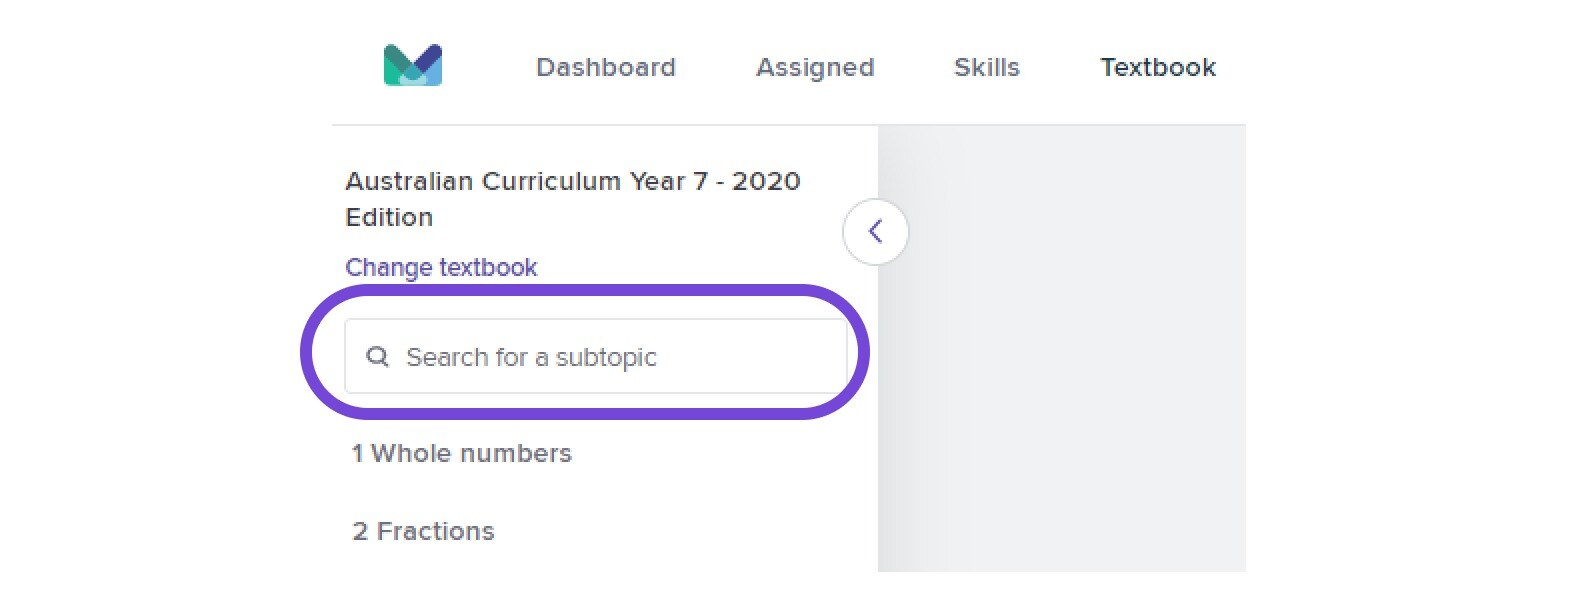The image size is (1578, 592).
Task: Click the Mathspace logo icon
Action: click(x=413, y=65)
